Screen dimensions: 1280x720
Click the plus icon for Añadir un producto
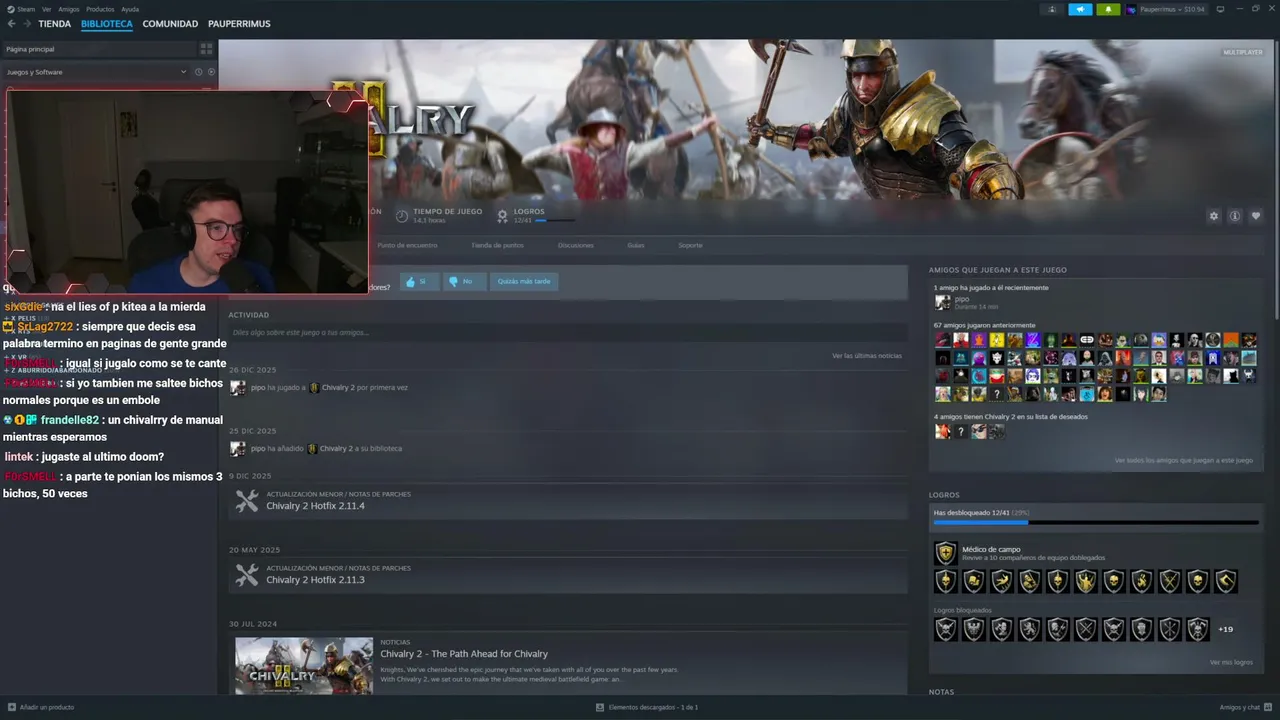click(11, 707)
